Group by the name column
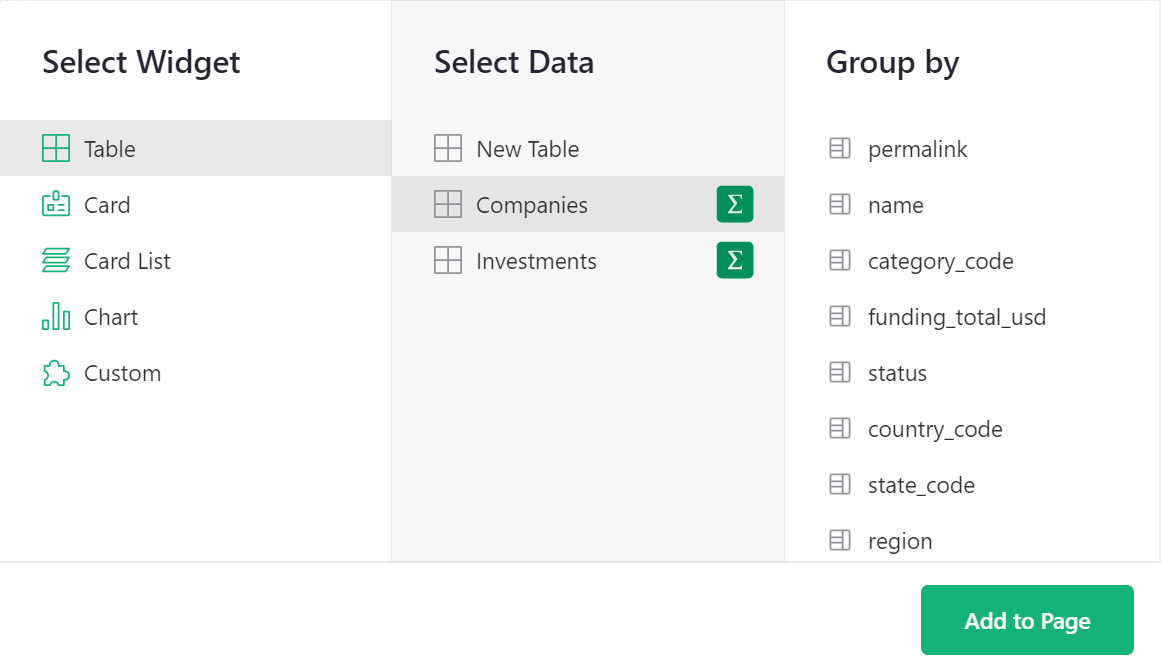 pos(895,205)
